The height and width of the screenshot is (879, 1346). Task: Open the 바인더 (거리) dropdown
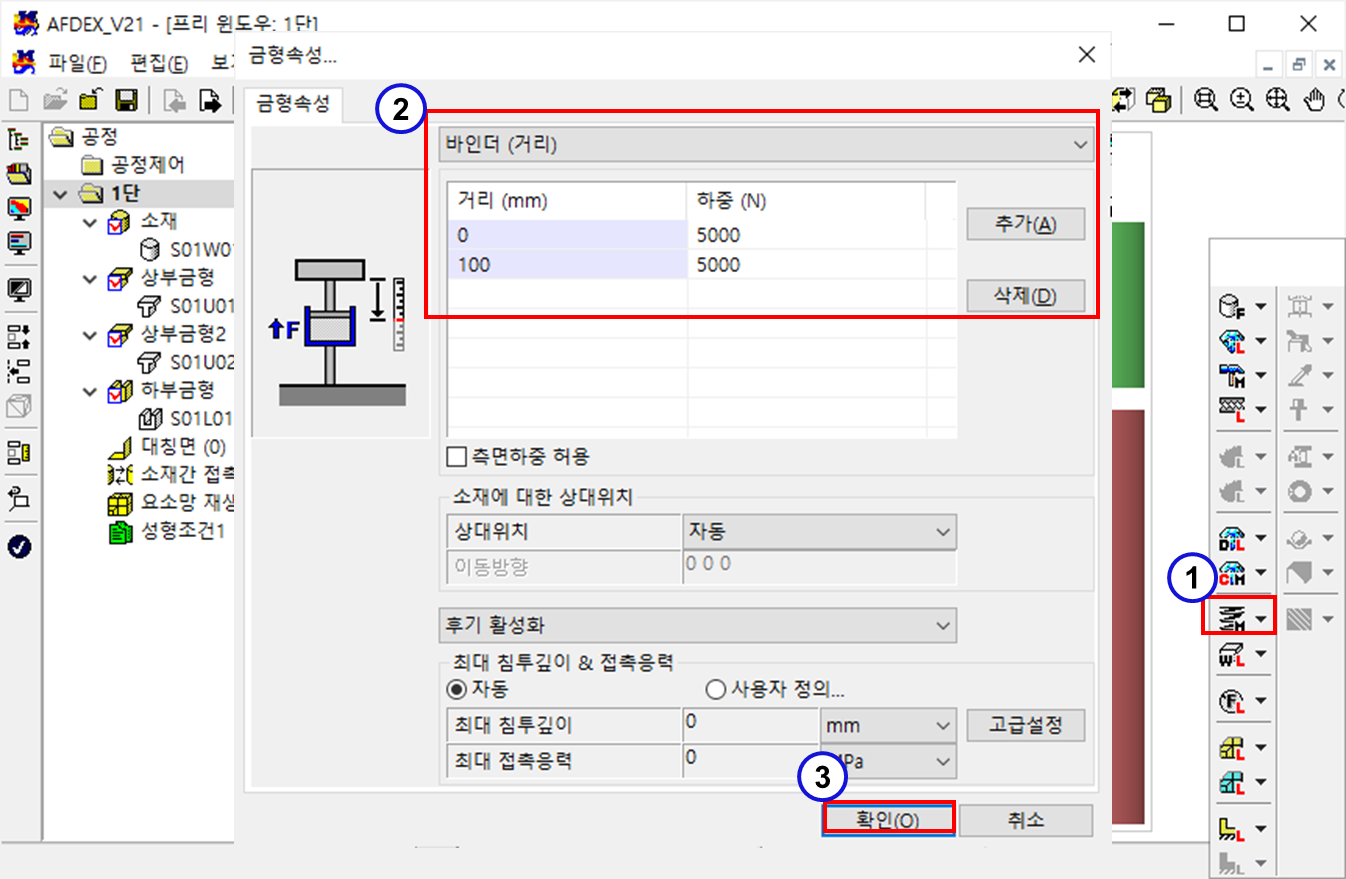coord(766,145)
